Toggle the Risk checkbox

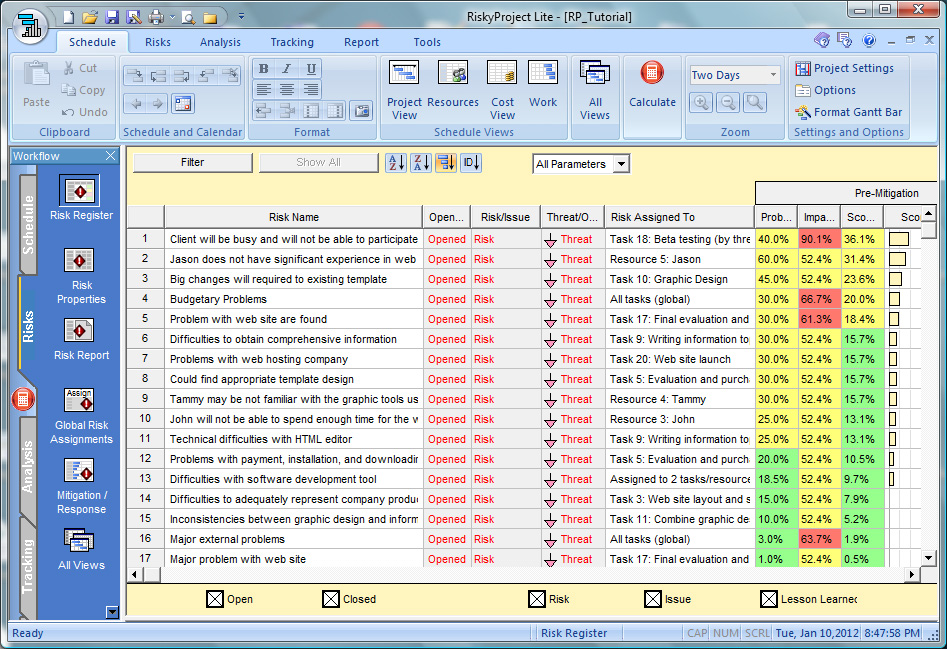click(537, 599)
